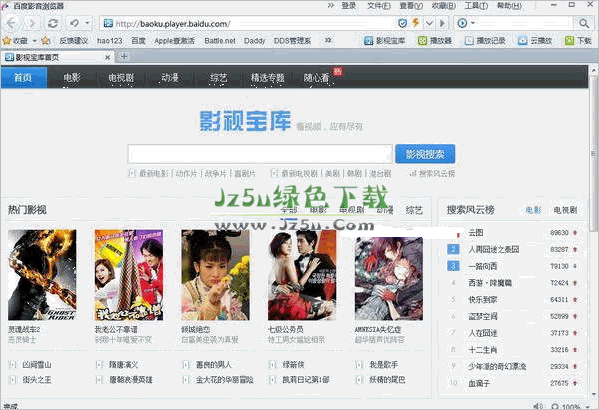Open the DDS管理系 bookmark
Viewport: 599px width, 410px height.
[292, 41]
